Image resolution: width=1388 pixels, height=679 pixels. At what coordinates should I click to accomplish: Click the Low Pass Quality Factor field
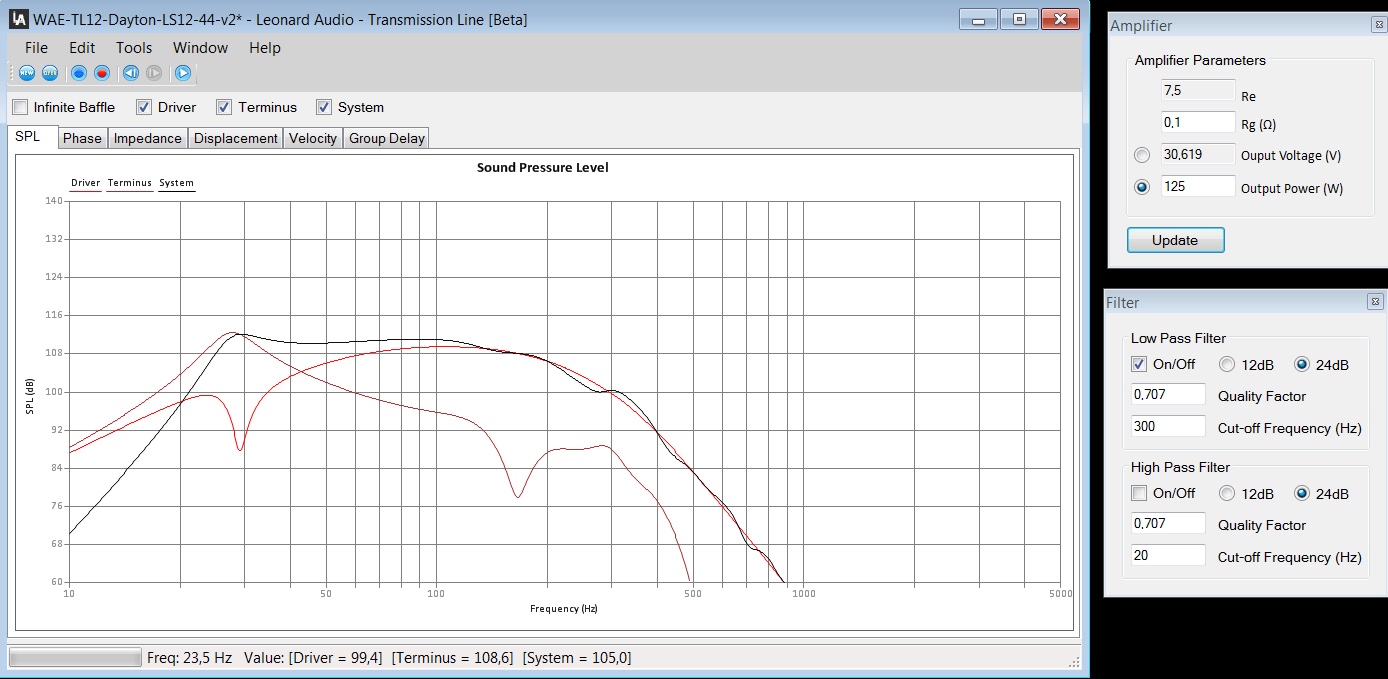(x=1168, y=394)
